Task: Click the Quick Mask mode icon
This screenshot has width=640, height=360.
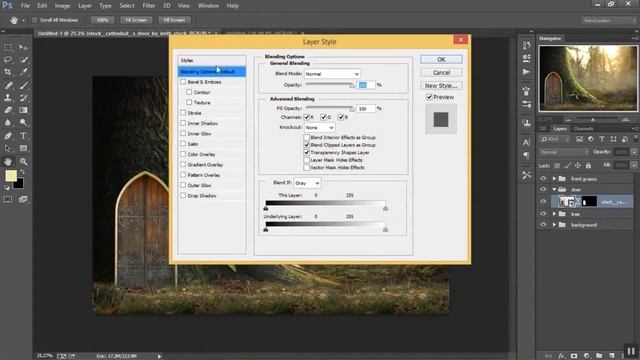Action: pyautogui.click(x=8, y=199)
